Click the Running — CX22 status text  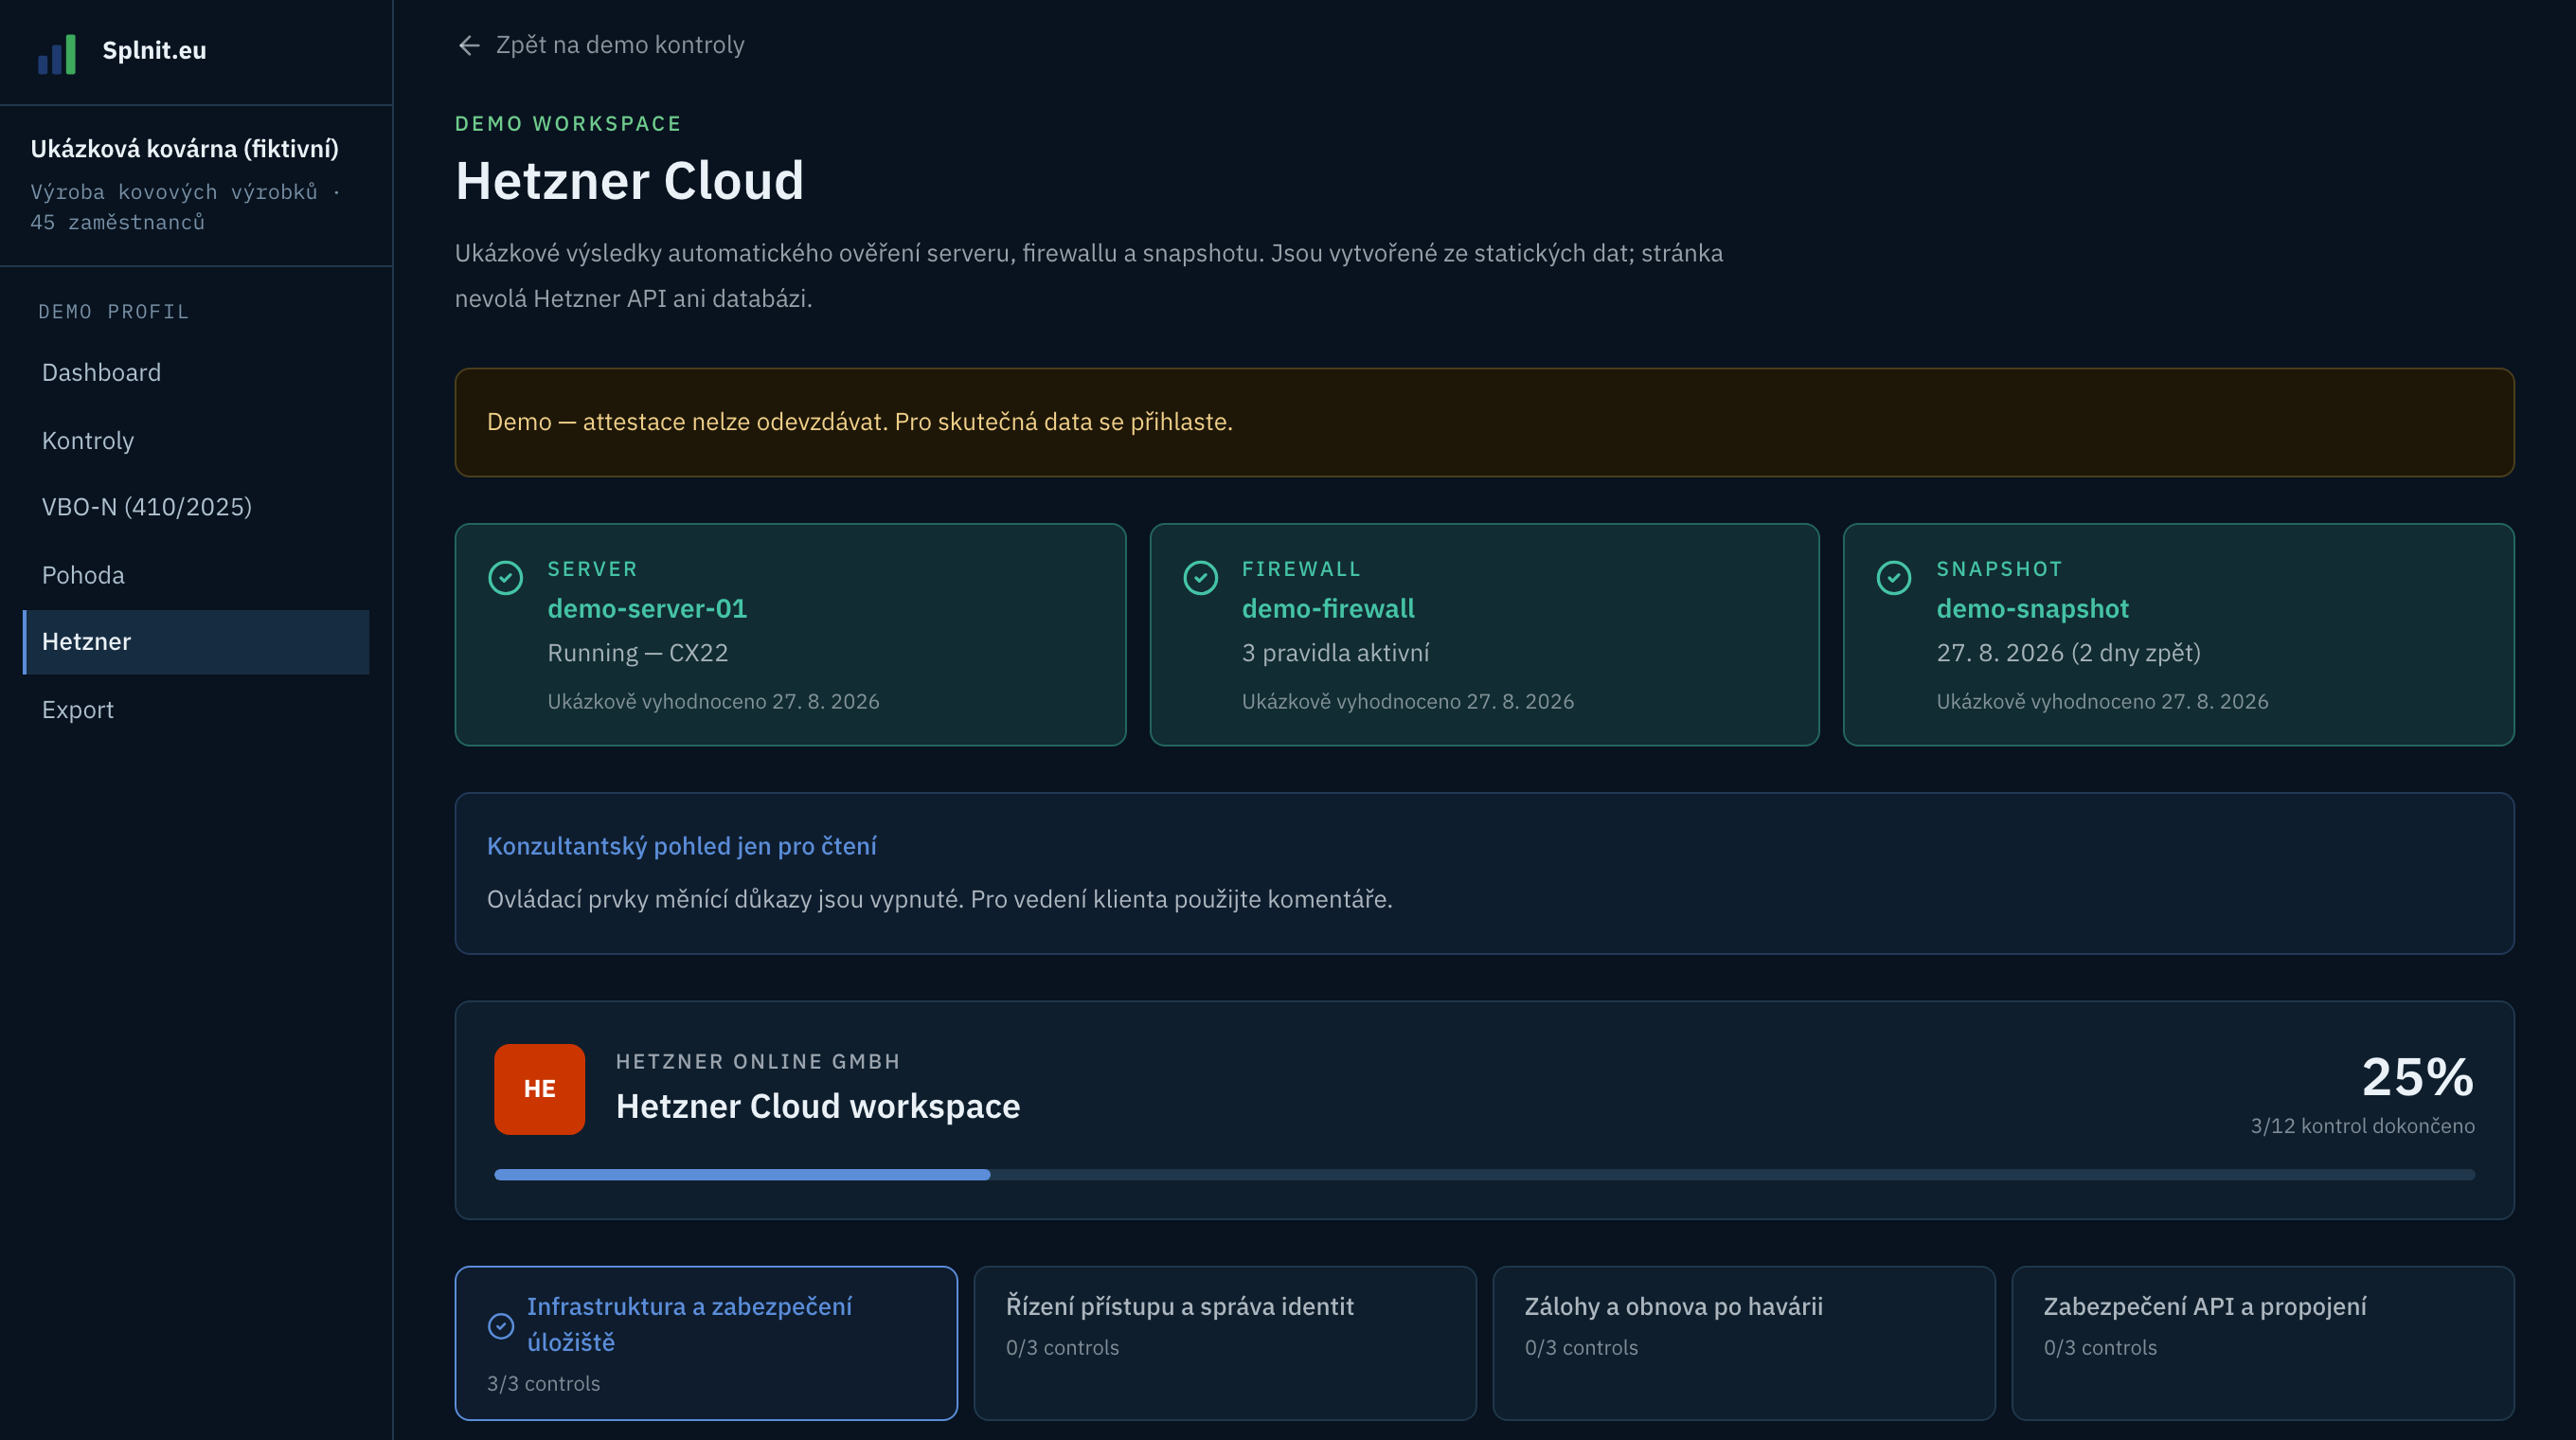click(x=637, y=653)
